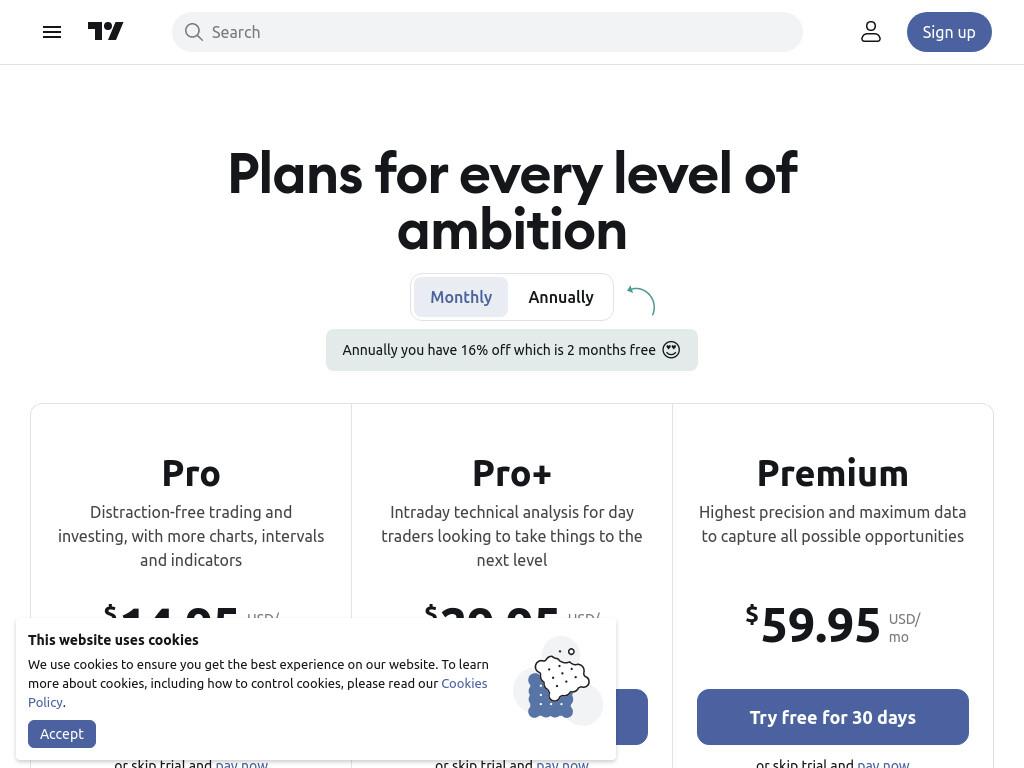This screenshot has width=1024, height=768.
Task: Accept the cookies
Action: 62,734
